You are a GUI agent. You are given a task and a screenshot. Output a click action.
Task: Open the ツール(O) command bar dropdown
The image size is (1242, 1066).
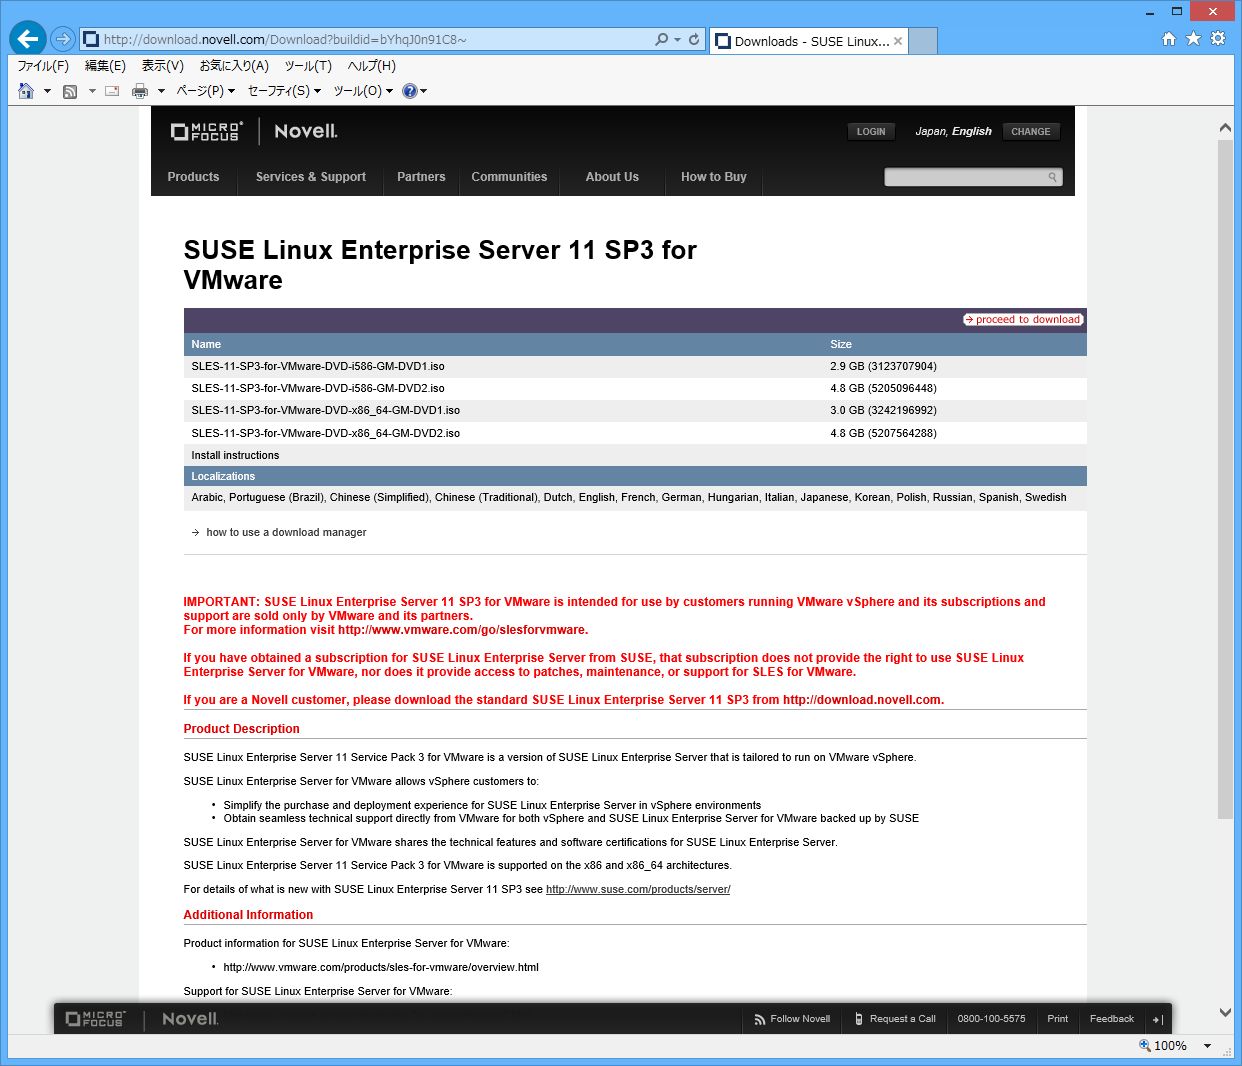click(363, 91)
